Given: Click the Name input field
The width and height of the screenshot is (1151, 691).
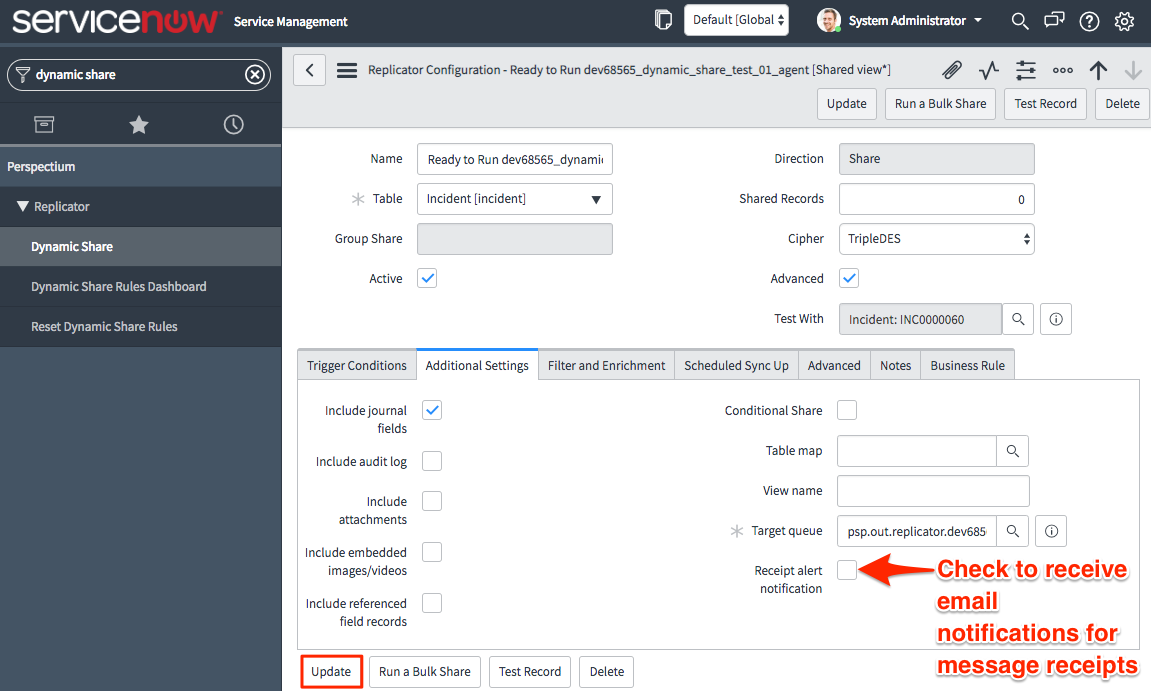Looking at the screenshot, I should click(515, 159).
